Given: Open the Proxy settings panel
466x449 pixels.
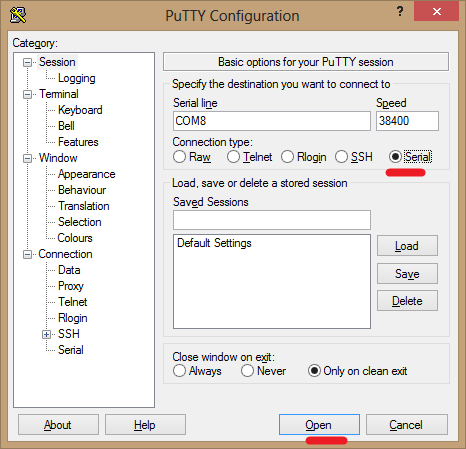Looking at the screenshot, I should 71,286.
